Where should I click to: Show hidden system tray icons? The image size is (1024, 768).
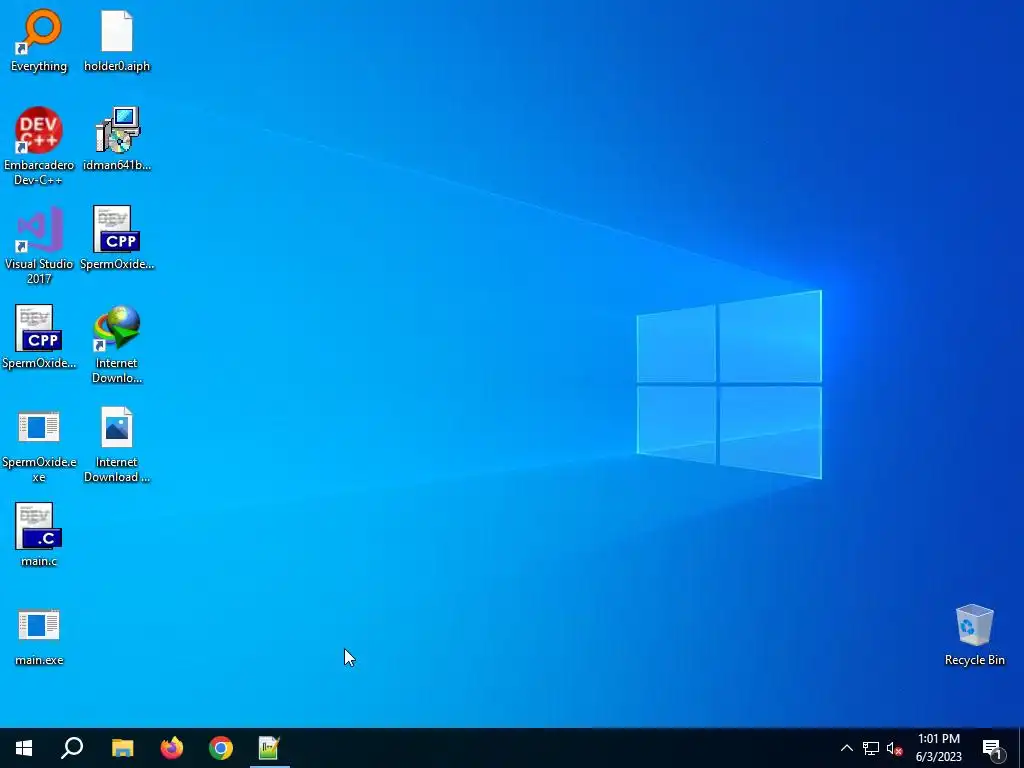(x=846, y=748)
